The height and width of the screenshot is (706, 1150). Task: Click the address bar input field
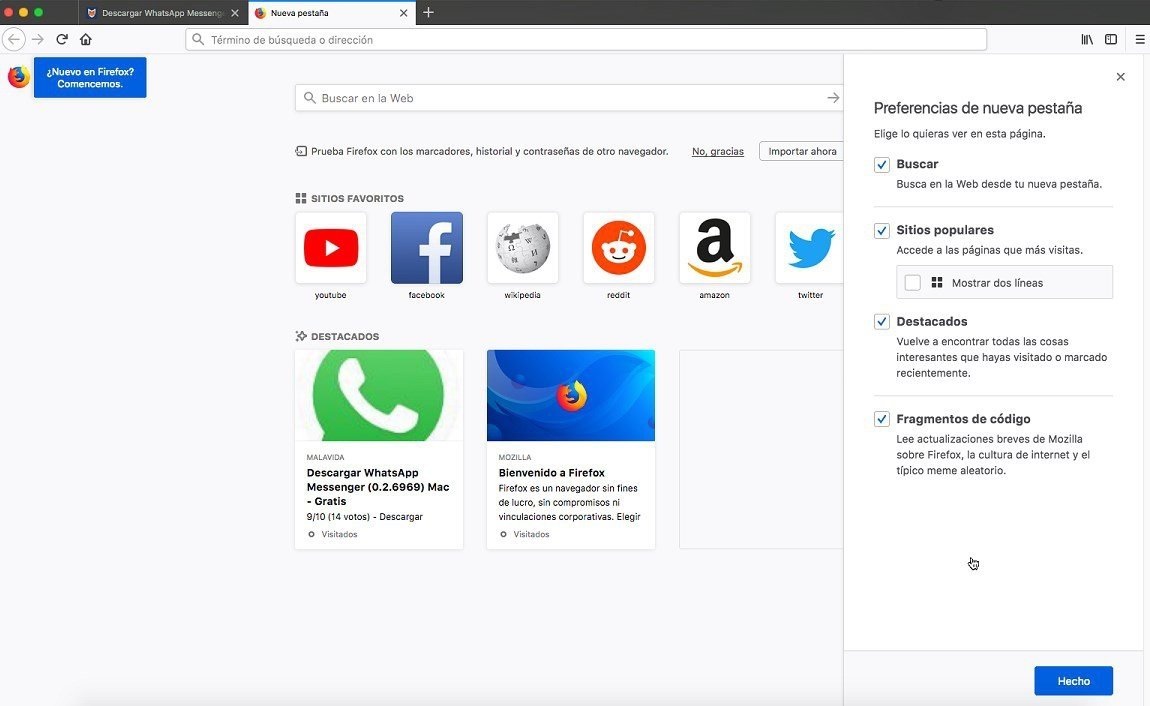(586, 40)
